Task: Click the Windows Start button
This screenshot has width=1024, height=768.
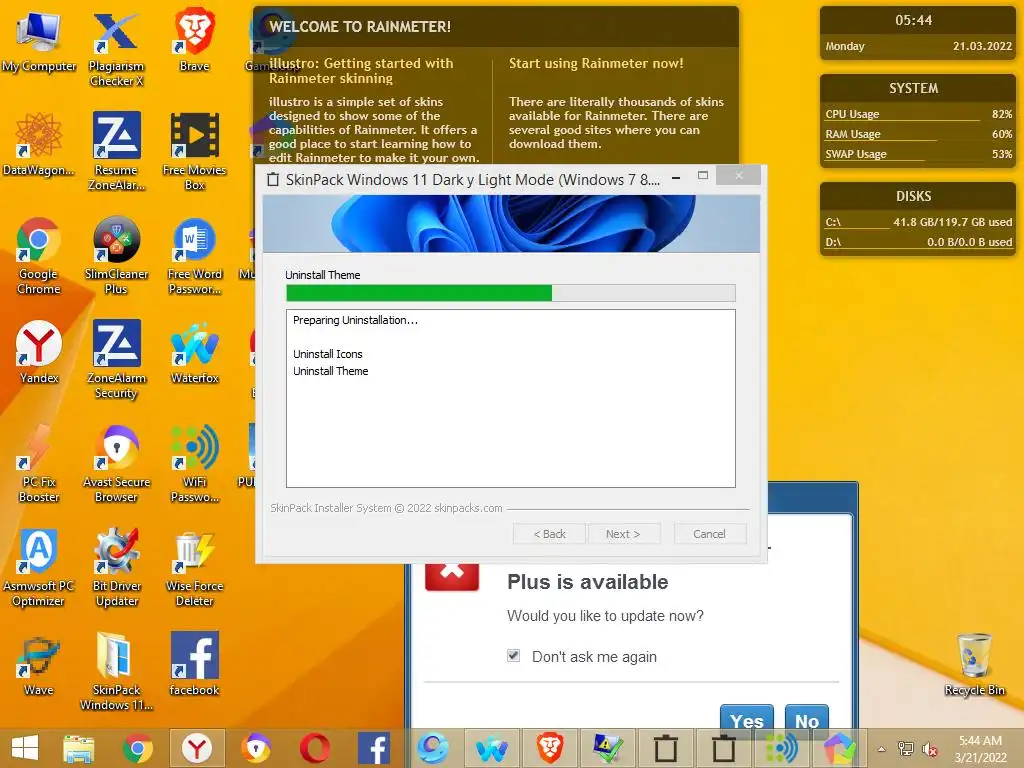Action: pos(25,748)
